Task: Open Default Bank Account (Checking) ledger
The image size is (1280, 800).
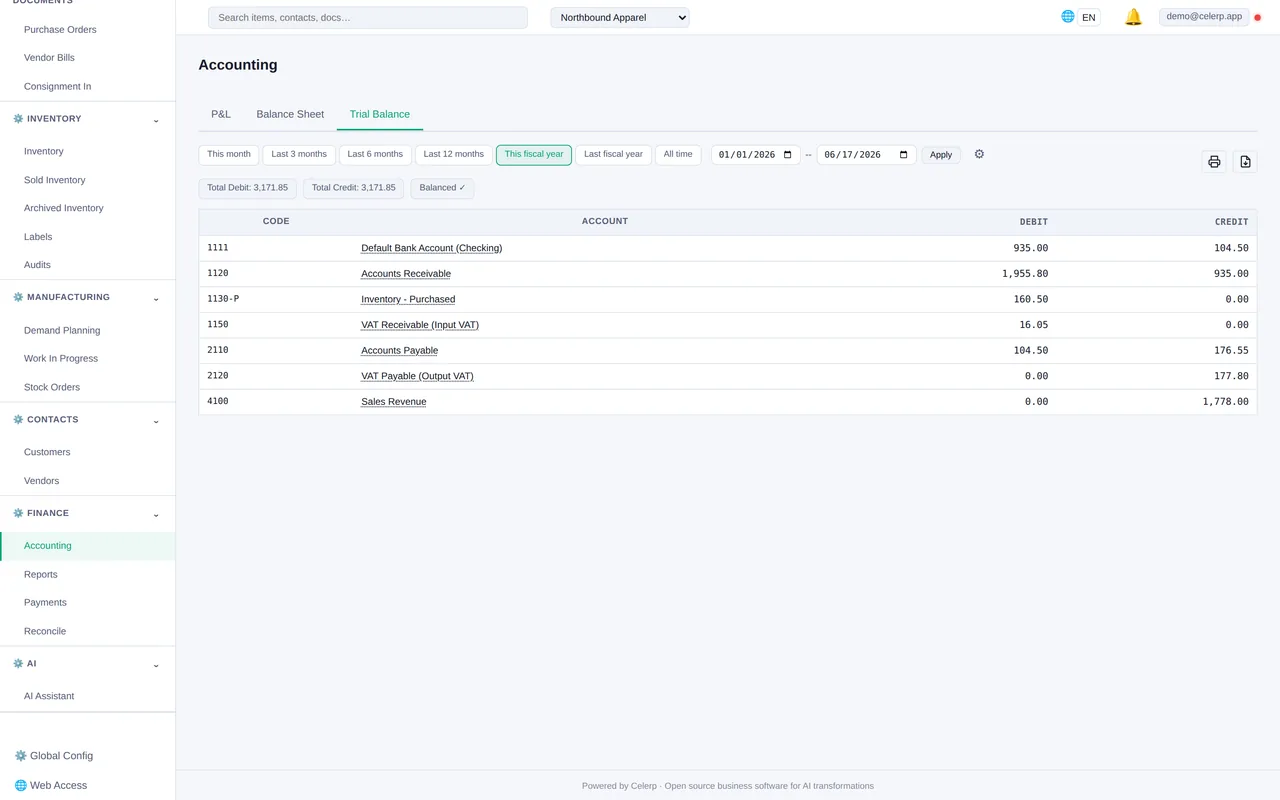Action: tap(431, 248)
